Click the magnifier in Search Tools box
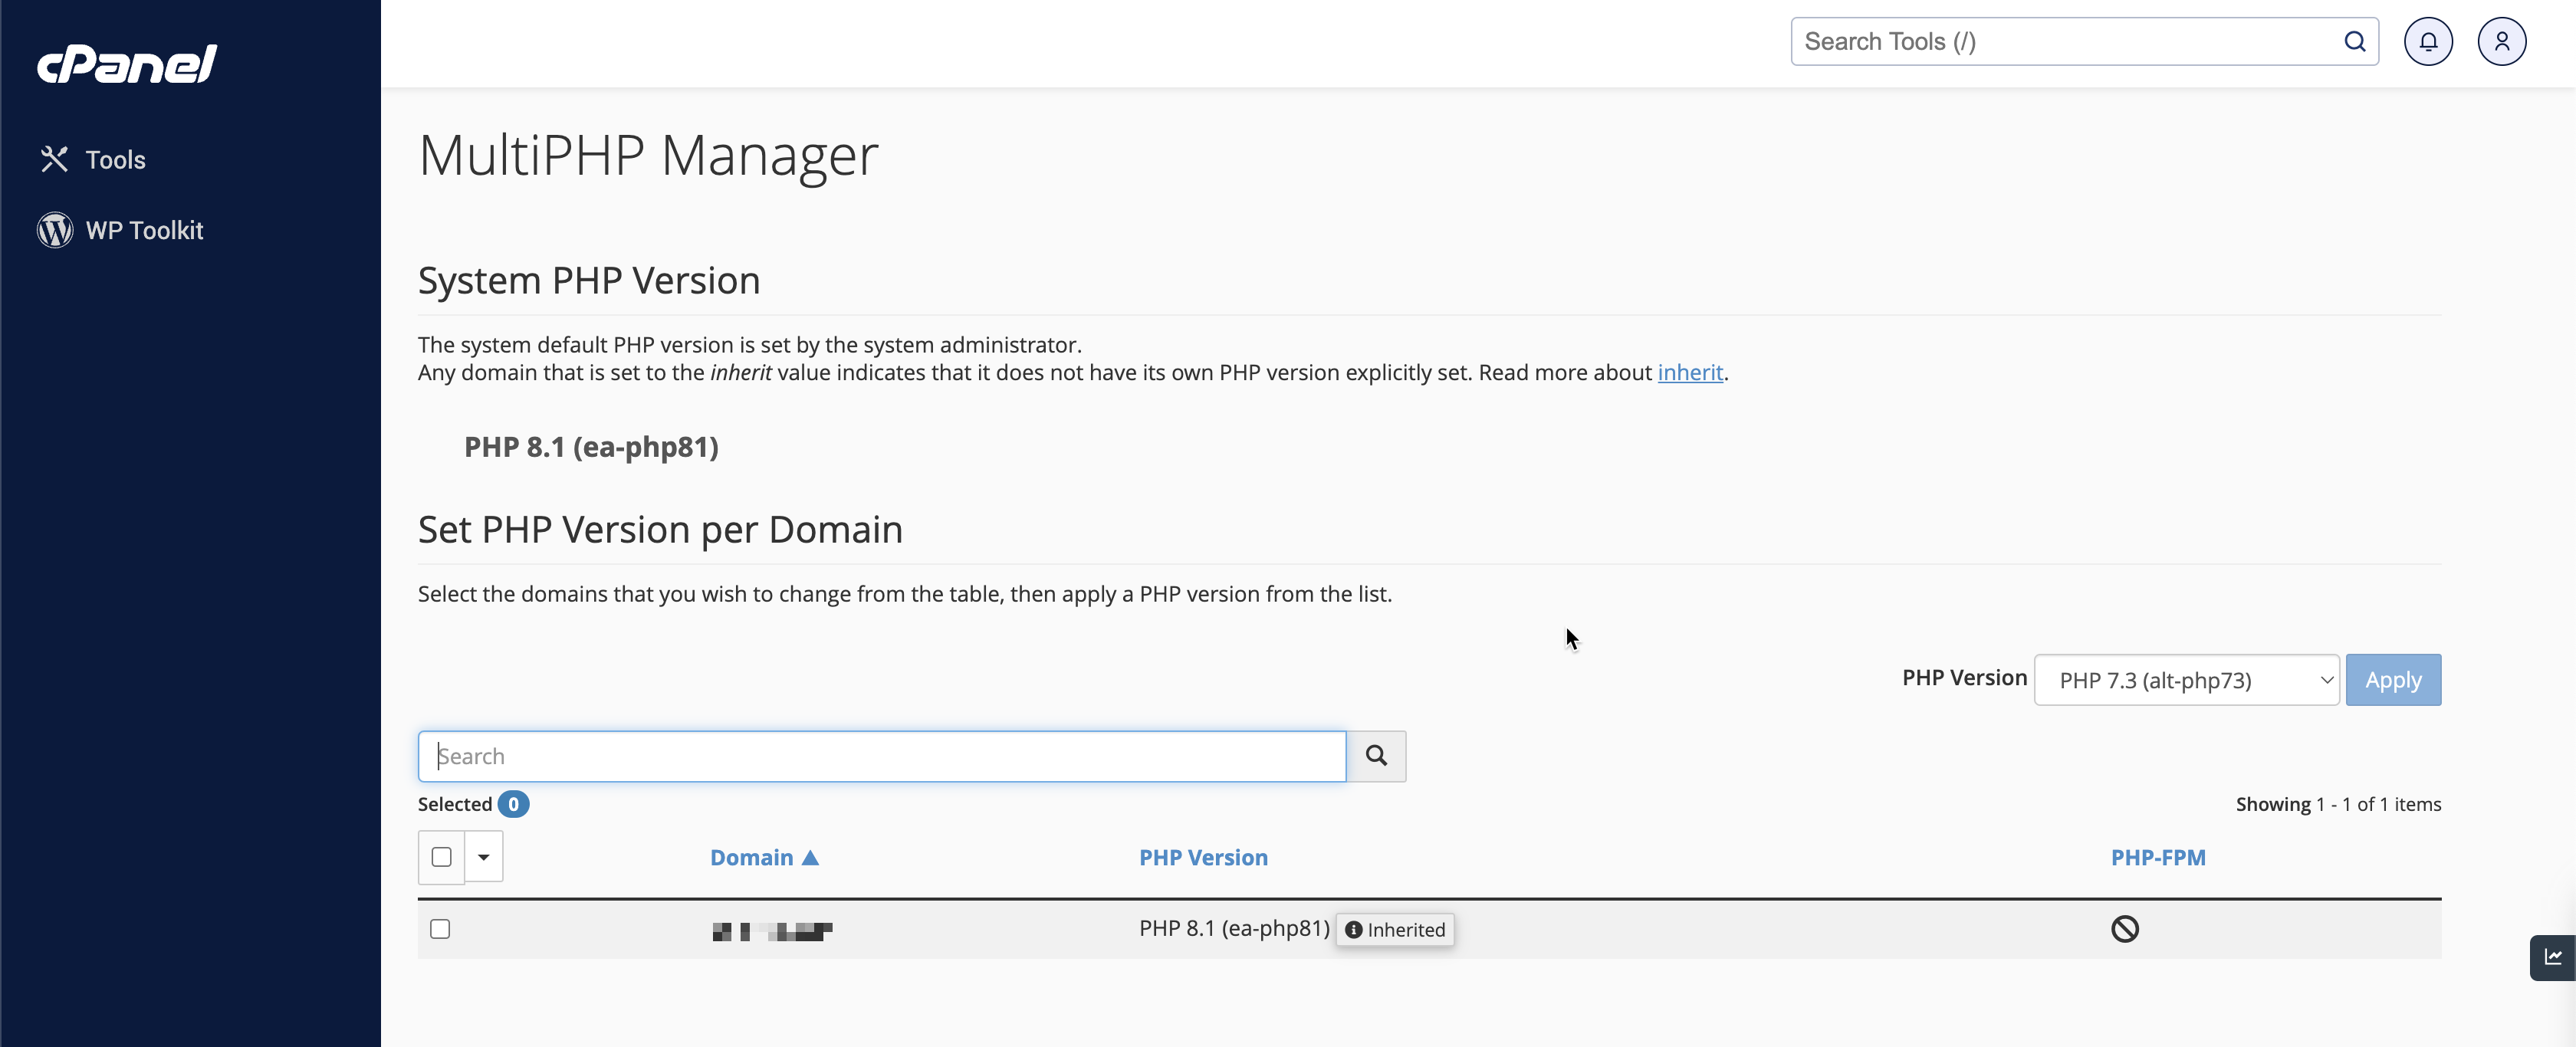 2355,42
